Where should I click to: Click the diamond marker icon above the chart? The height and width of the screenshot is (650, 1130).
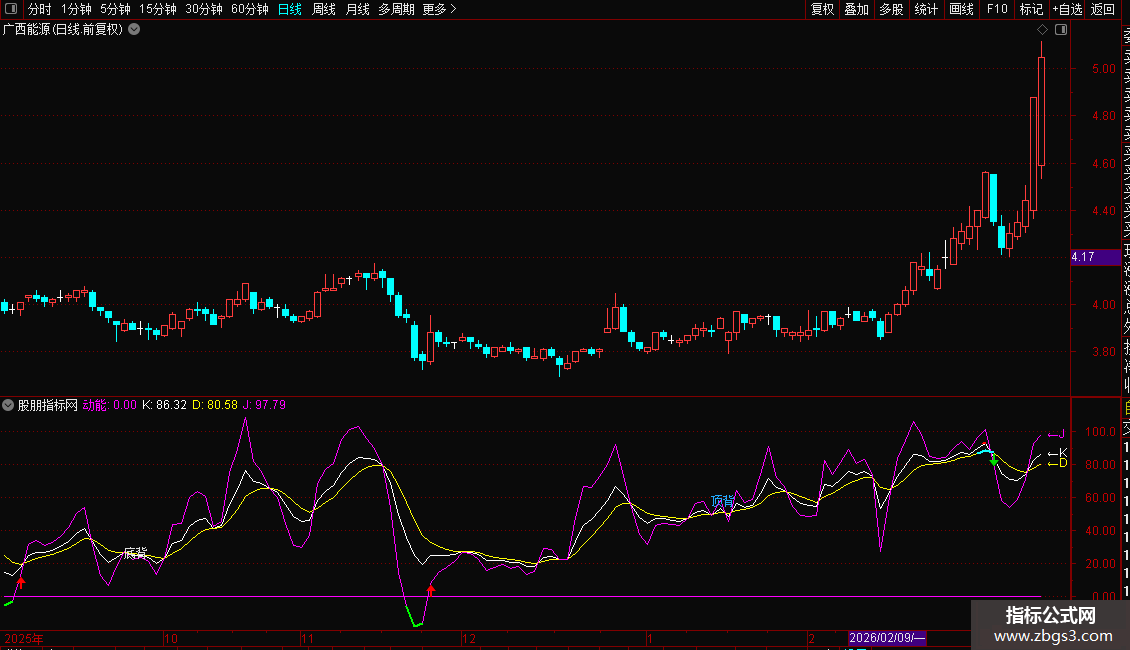(x=1042, y=30)
